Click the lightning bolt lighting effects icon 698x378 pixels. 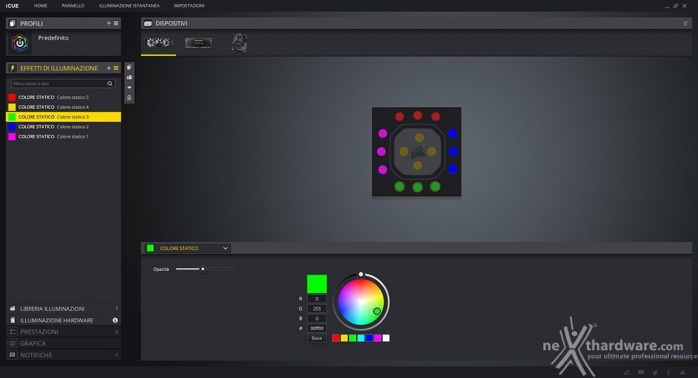click(12, 68)
